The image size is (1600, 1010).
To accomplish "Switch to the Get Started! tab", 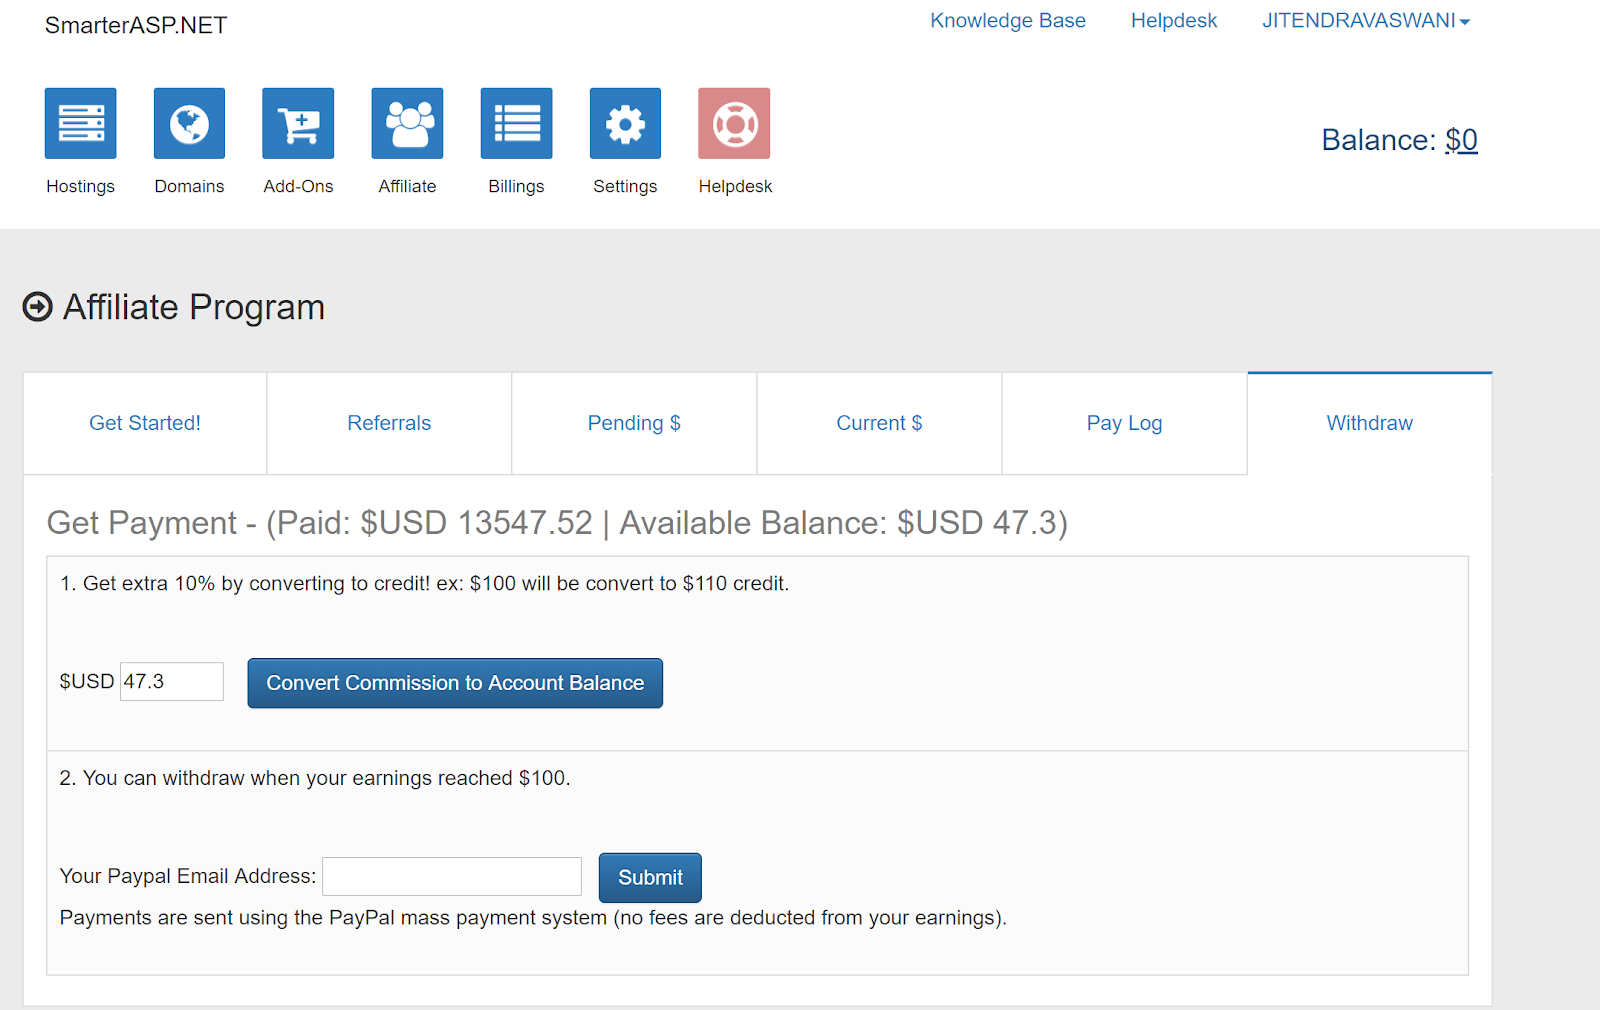I will 145,423.
